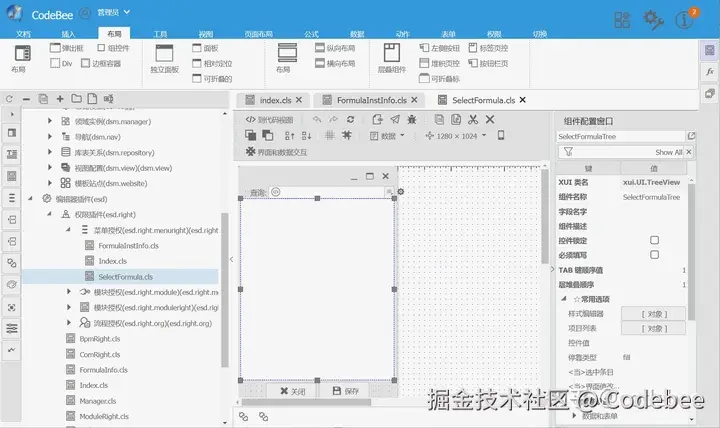Open the 插入 ribbon tab
The image size is (720, 428).
pyautogui.click(x=68, y=34)
